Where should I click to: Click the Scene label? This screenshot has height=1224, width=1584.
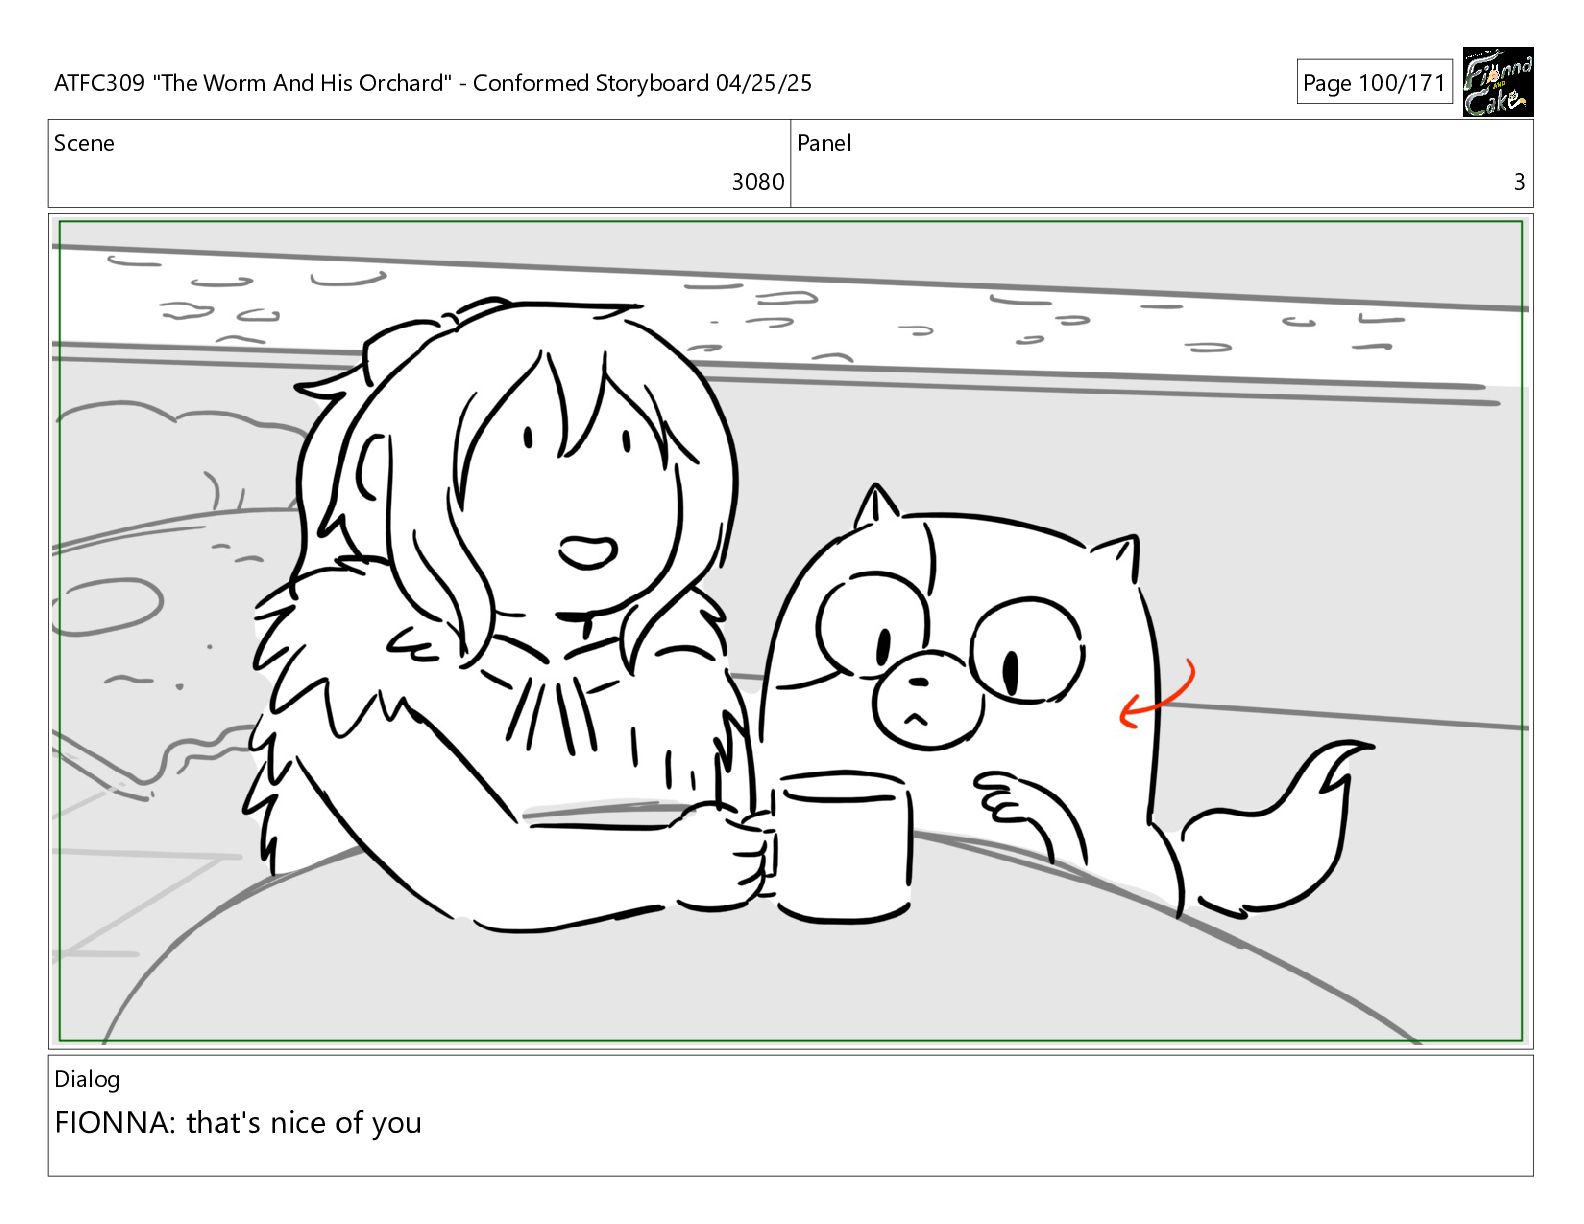click(84, 143)
